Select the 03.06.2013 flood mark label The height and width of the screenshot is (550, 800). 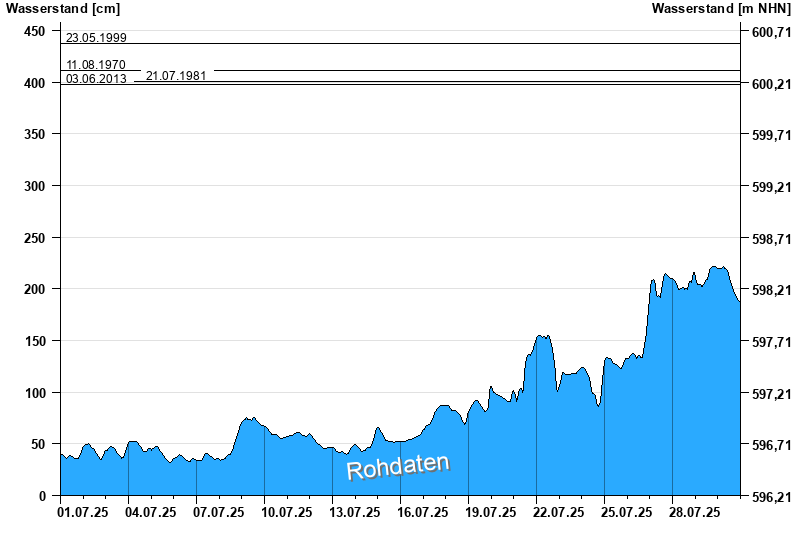(x=96, y=79)
